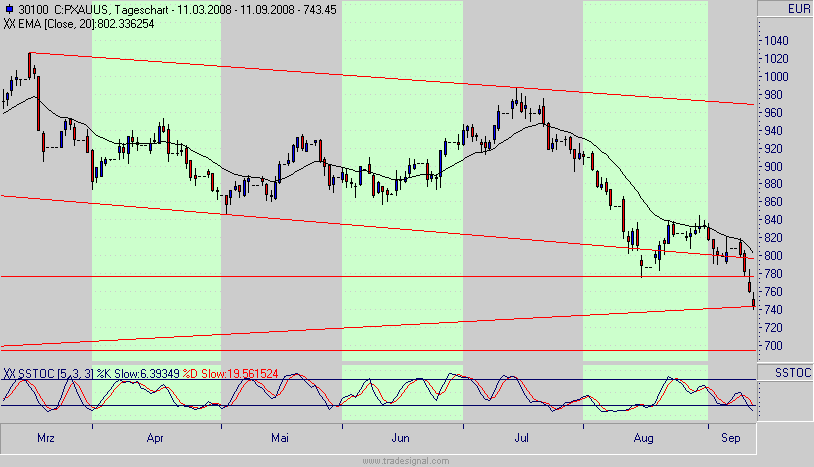Click the Jun month label
Viewport: 814px width, 467px height.
coord(400,438)
